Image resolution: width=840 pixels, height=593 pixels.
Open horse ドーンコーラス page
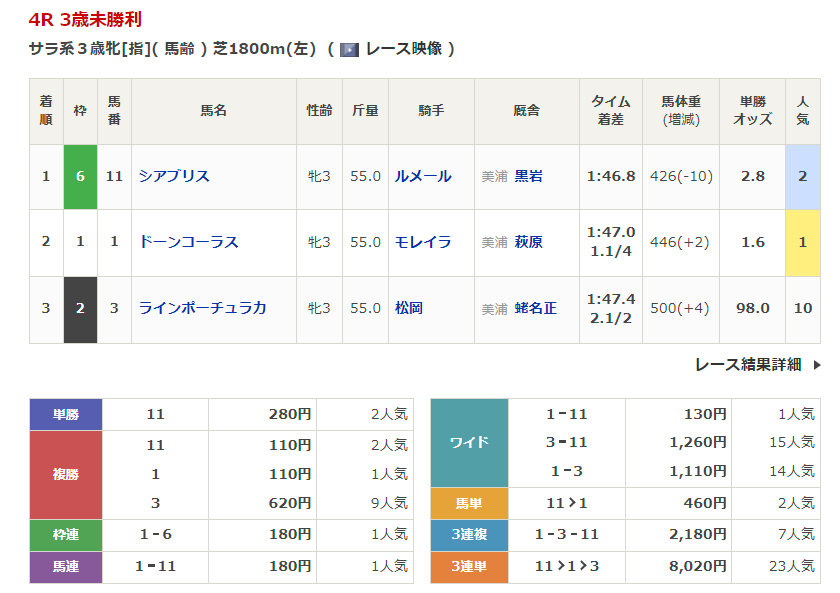[x=188, y=242]
